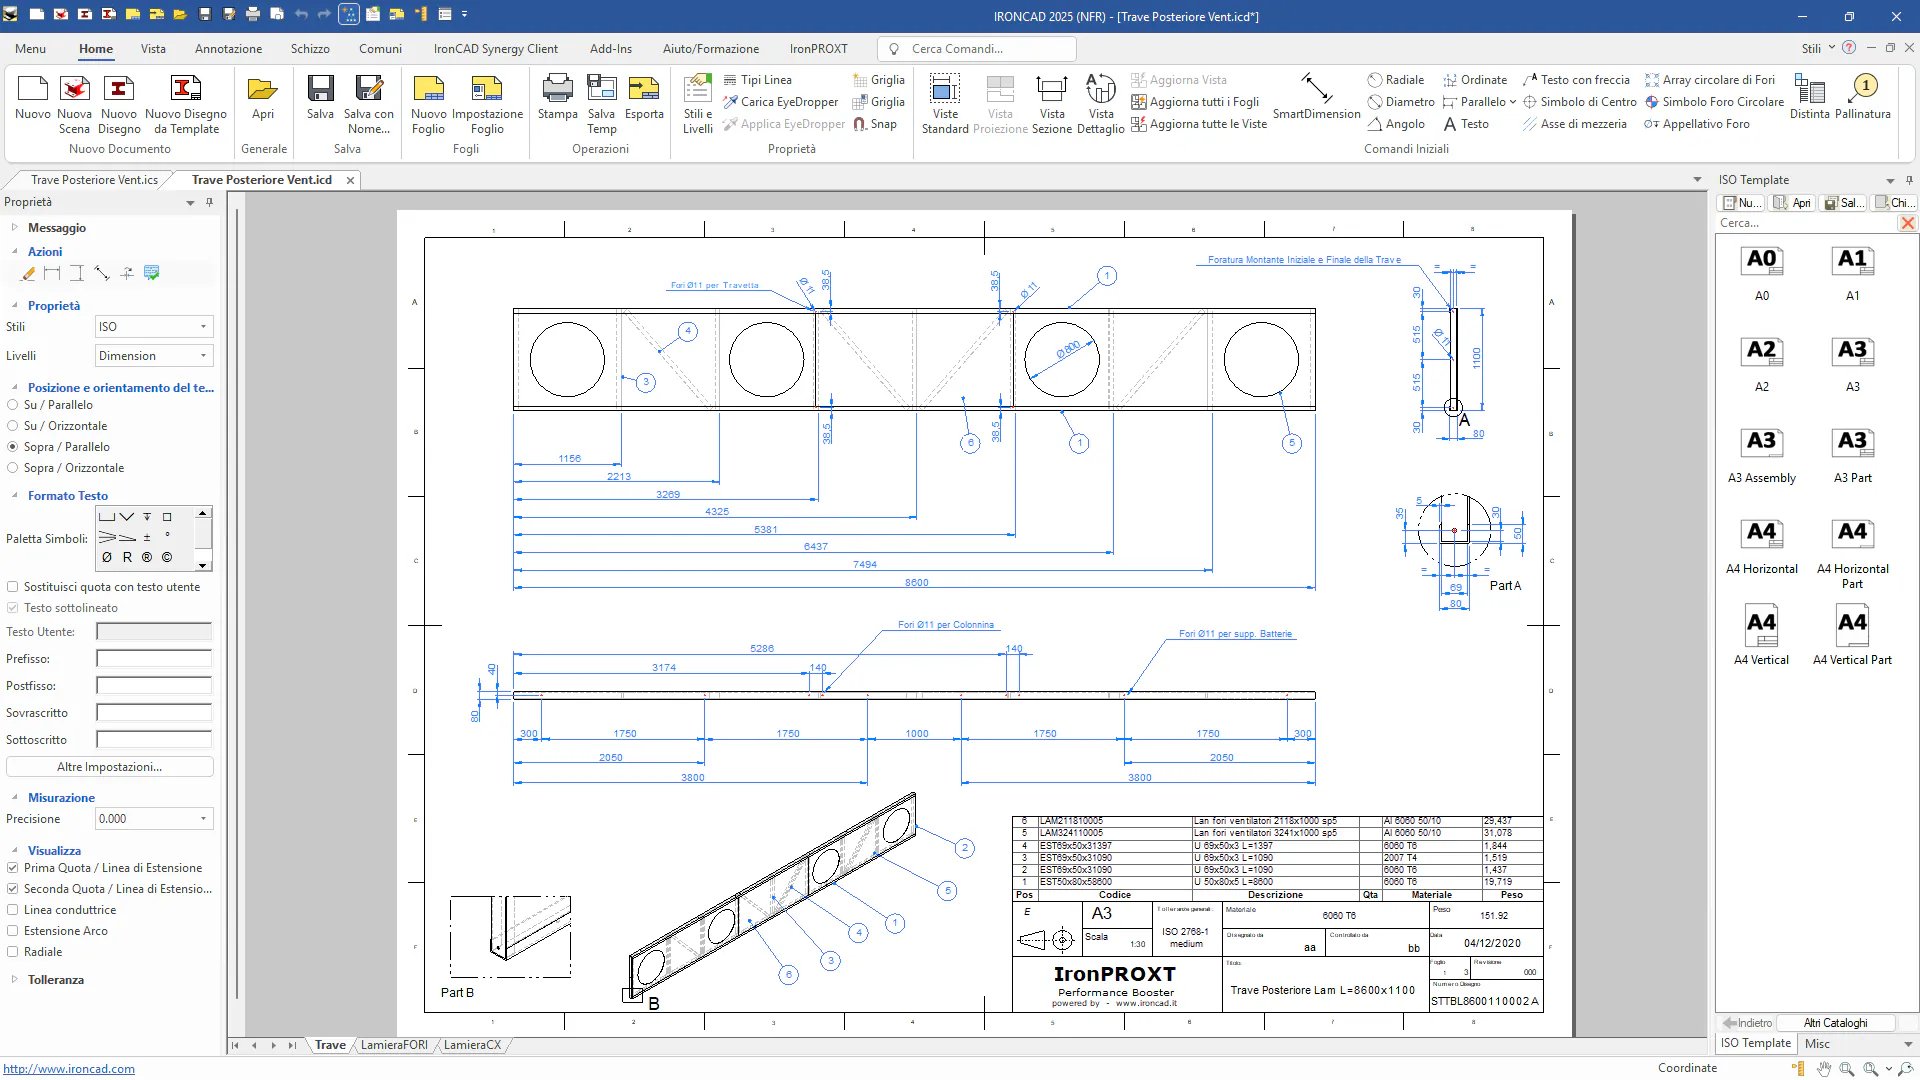Open Stili e Livelli

click(698, 104)
